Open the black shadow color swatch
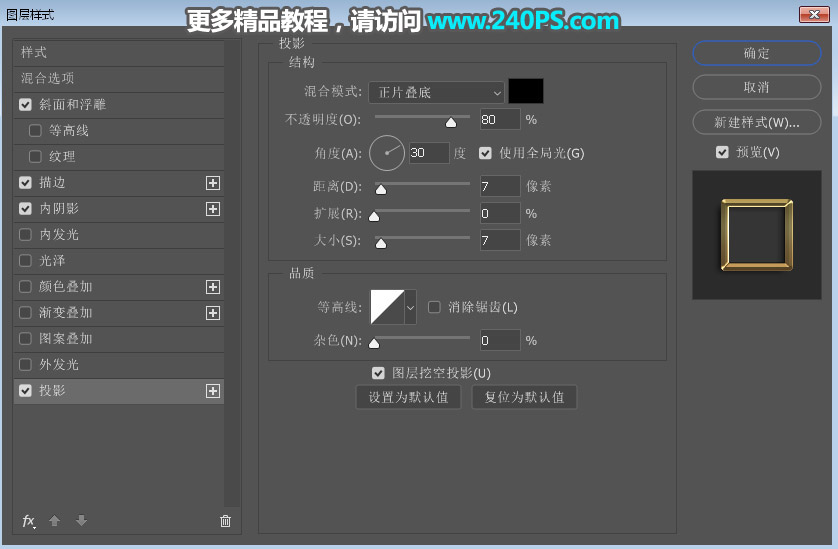The height and width of the screenshot is (549, 838). tap(526, 91)
